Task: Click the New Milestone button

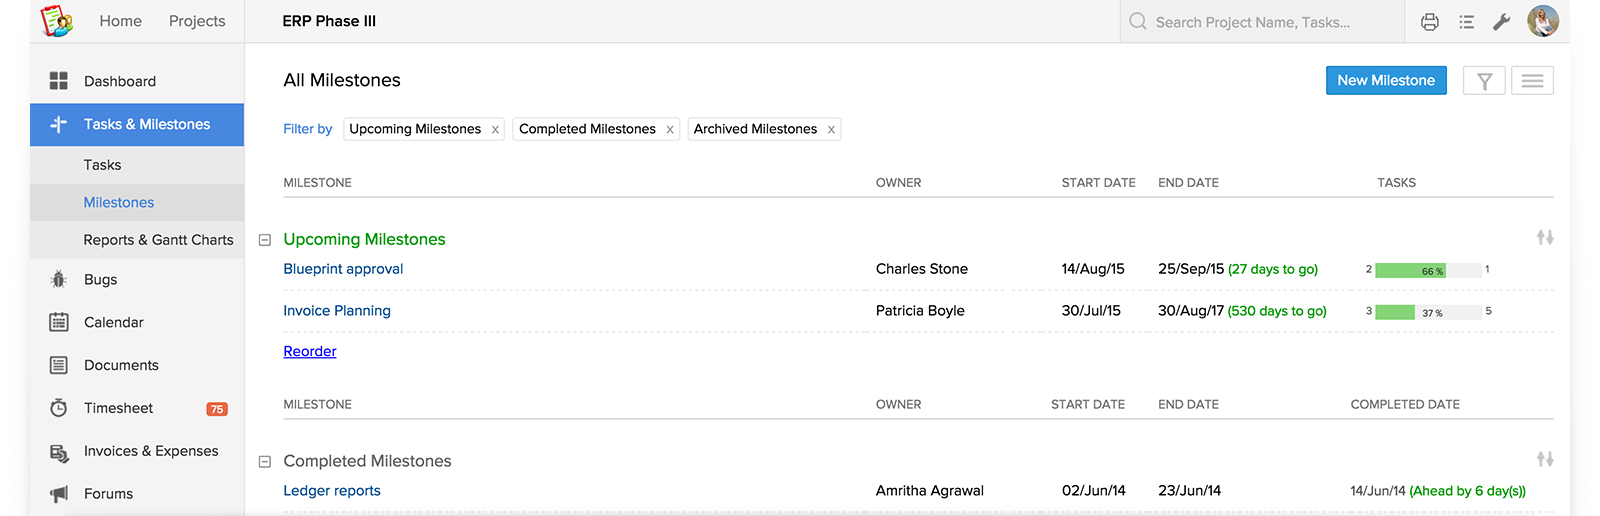Action: coord(1386,81)
